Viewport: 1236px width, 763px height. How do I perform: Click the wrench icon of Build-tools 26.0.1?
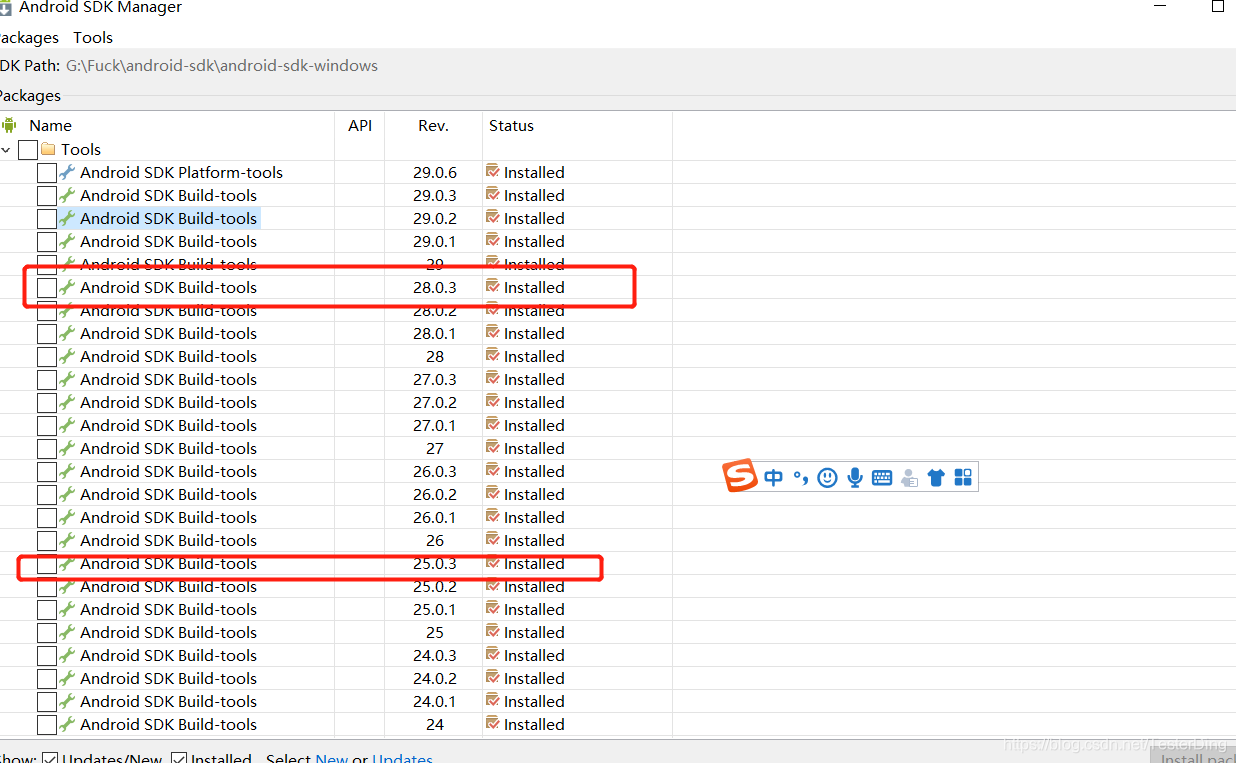67,517
